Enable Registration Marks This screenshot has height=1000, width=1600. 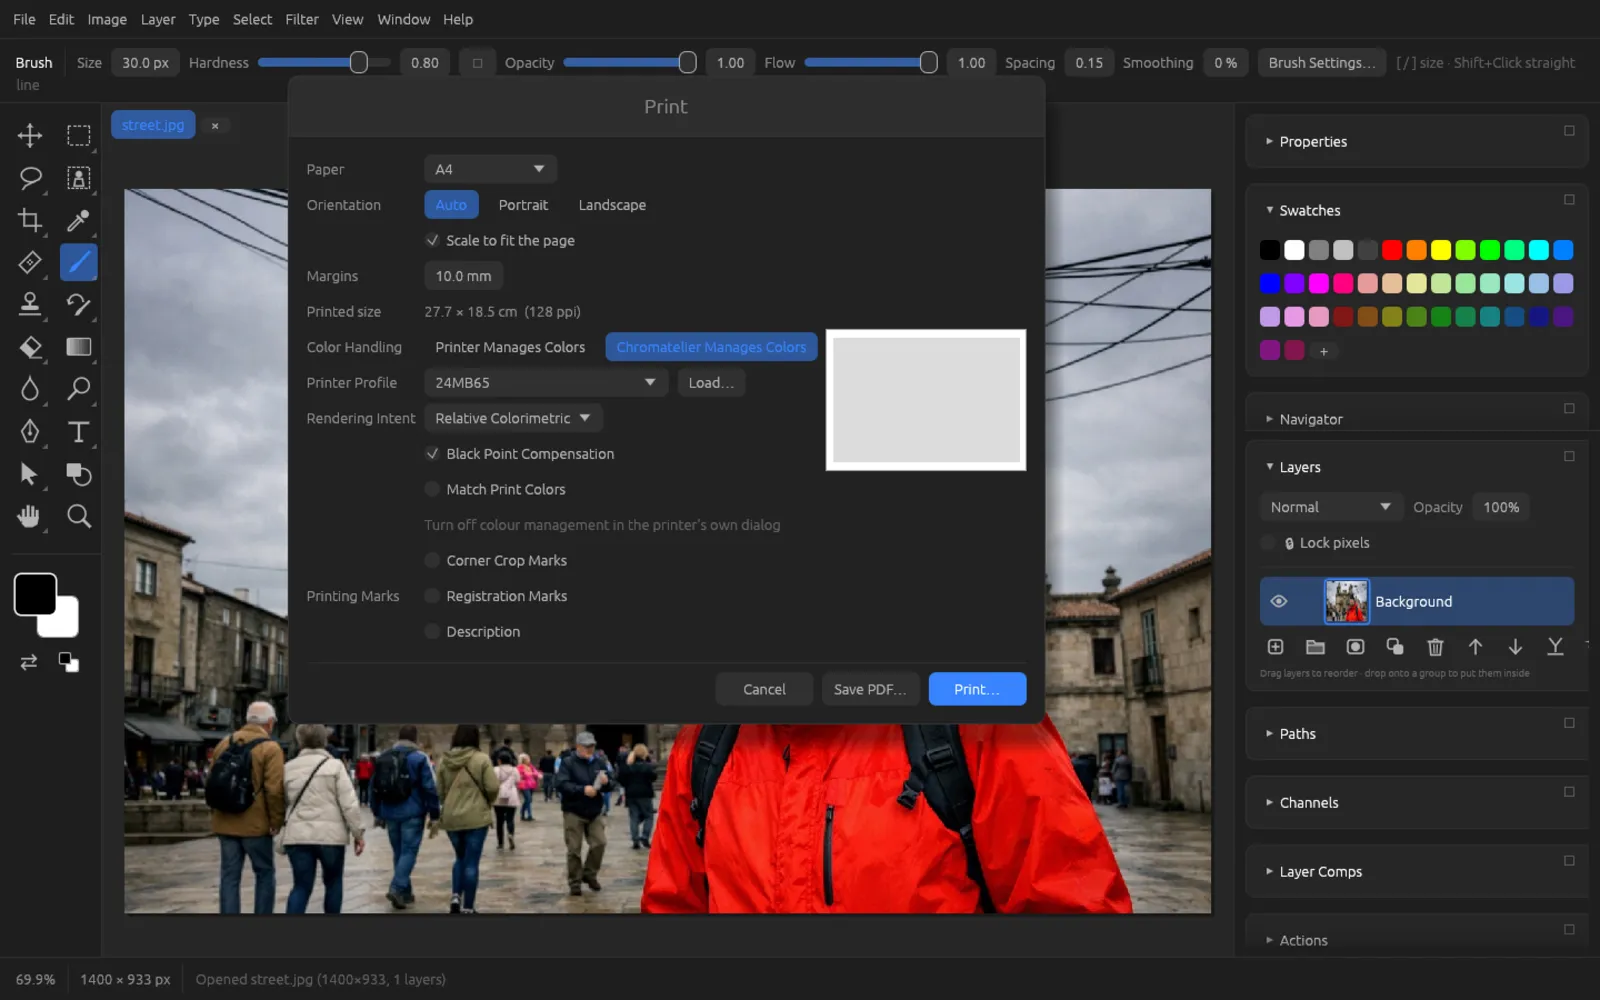[432, 596]
